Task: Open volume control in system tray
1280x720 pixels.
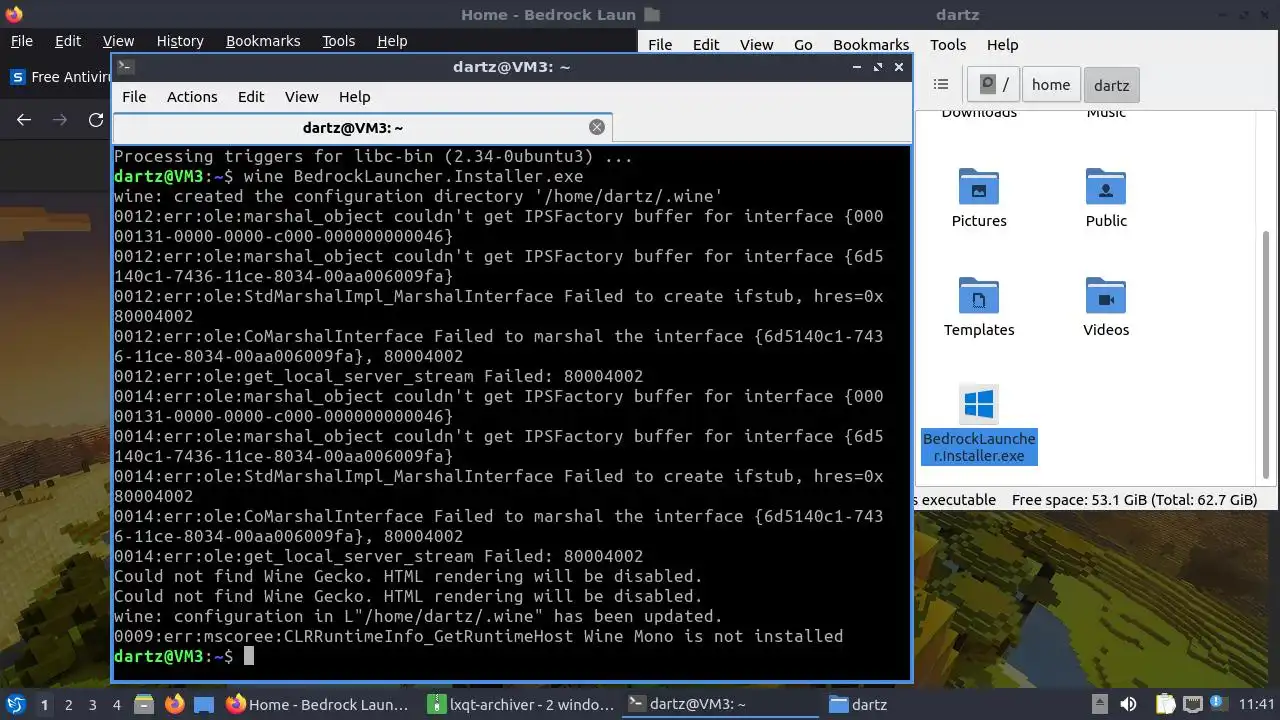Action: [x=1128, y=704]
